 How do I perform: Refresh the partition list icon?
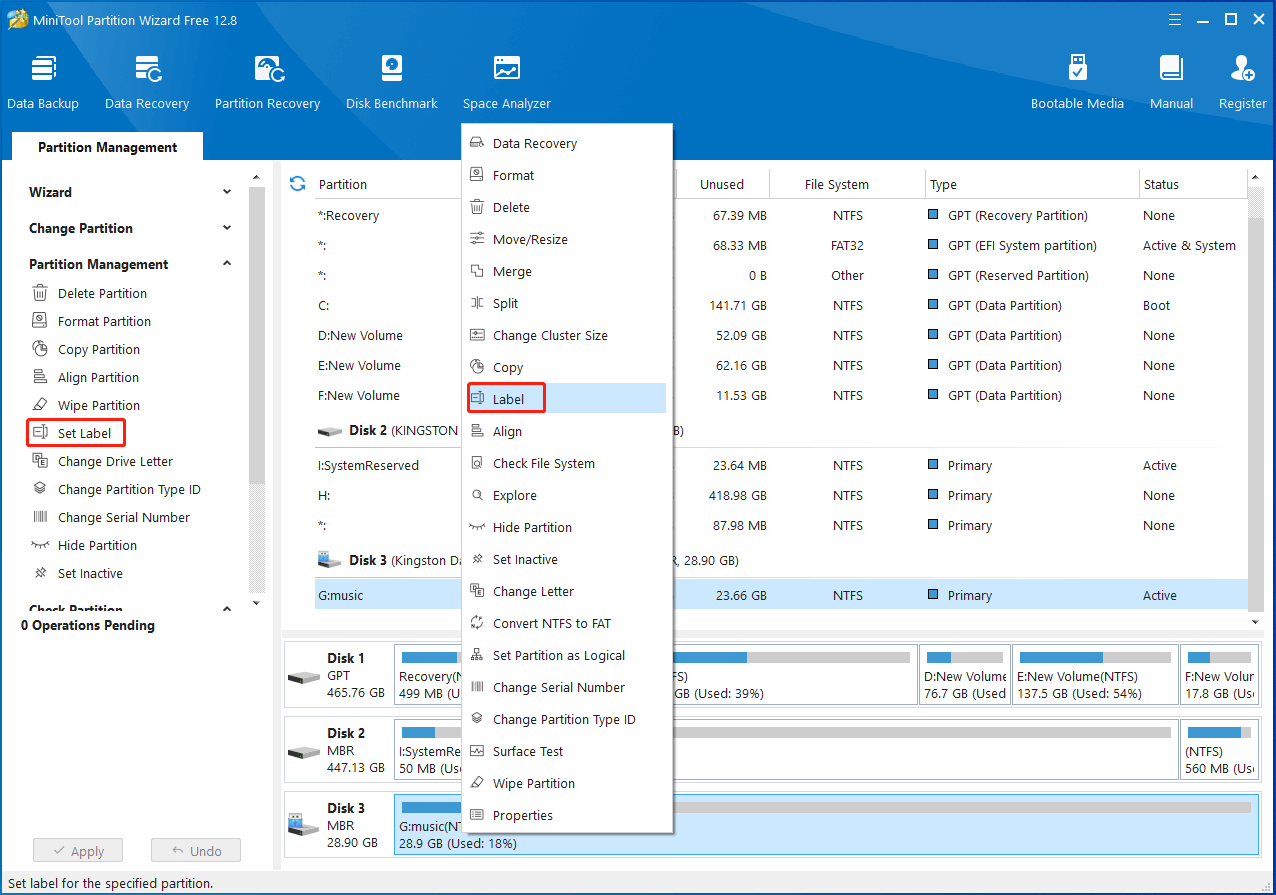click(x=297, y=184)
